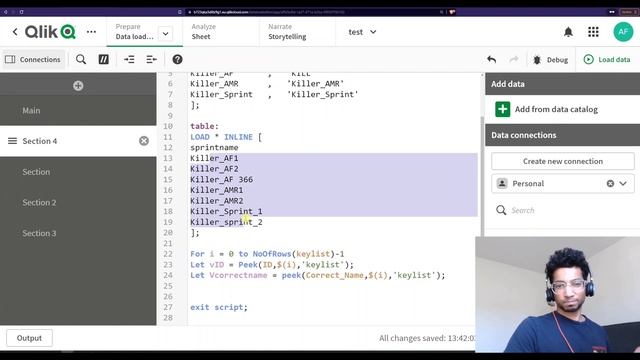Open the Prepare Data load editor tab

click(134, 32)
